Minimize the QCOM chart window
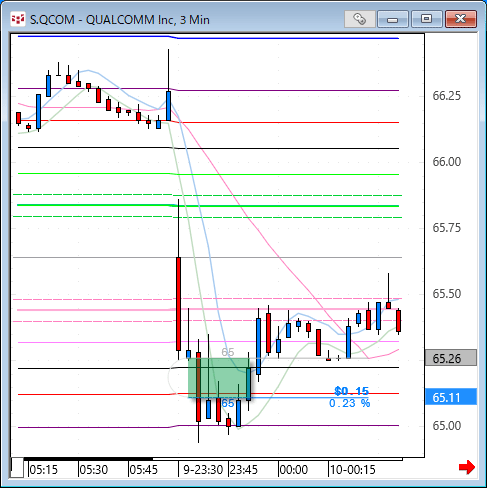487x488 pixels. 393,19
